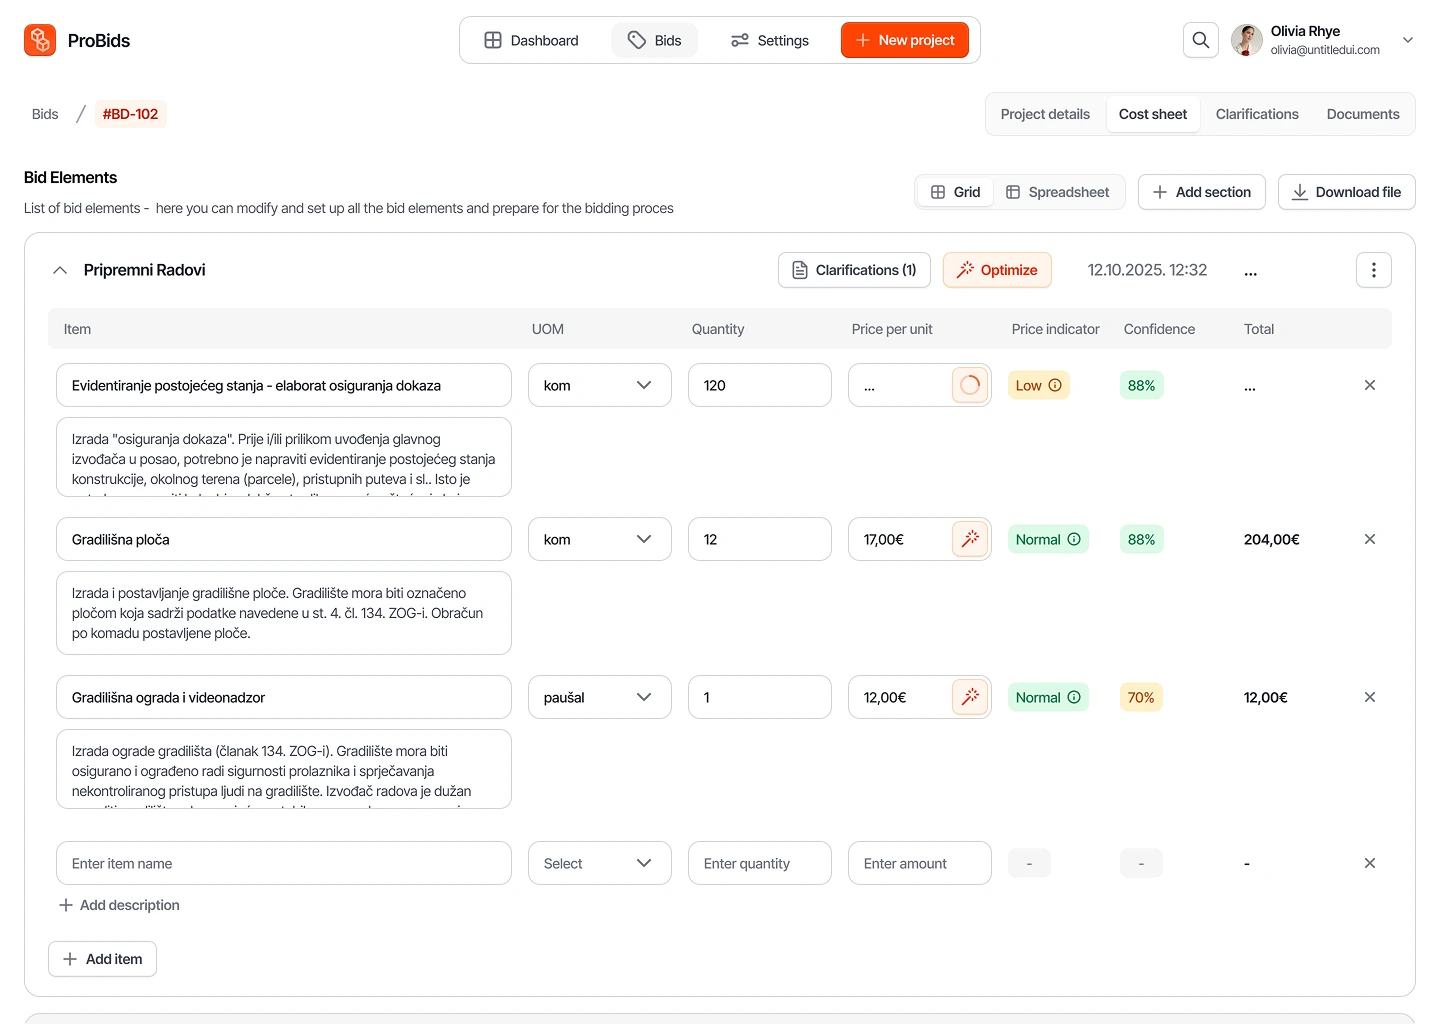Open the Pripremni Radovi options menu

[x=1373, y=270]
